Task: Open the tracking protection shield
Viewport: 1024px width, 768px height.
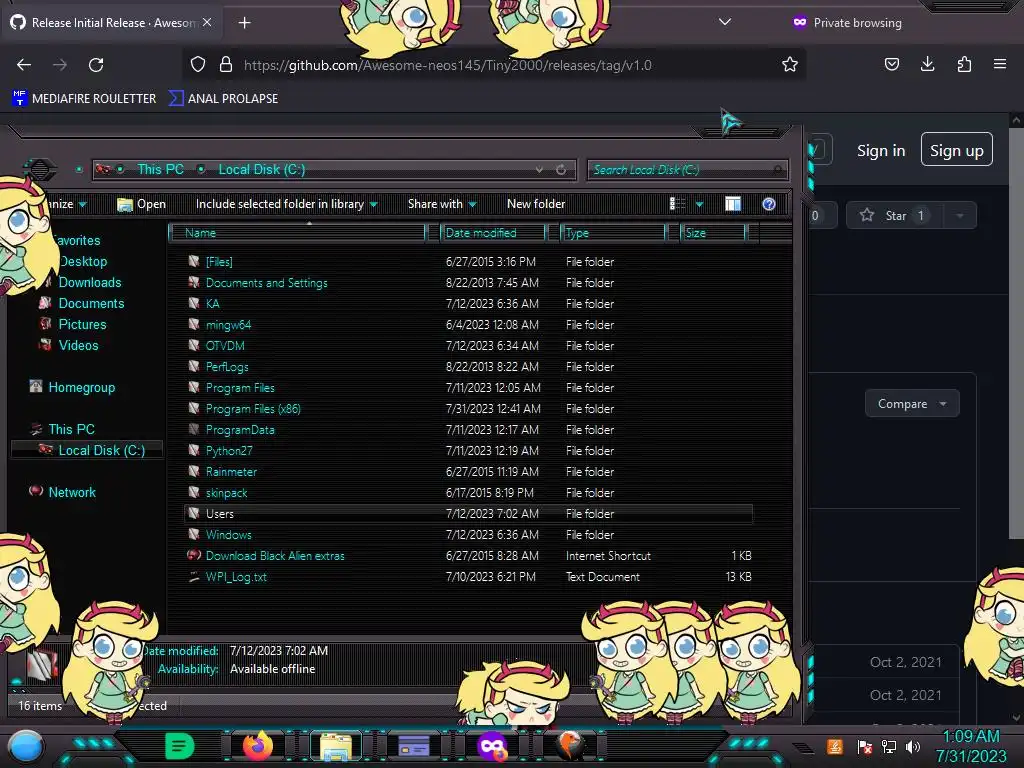Action: coord(198,65)
